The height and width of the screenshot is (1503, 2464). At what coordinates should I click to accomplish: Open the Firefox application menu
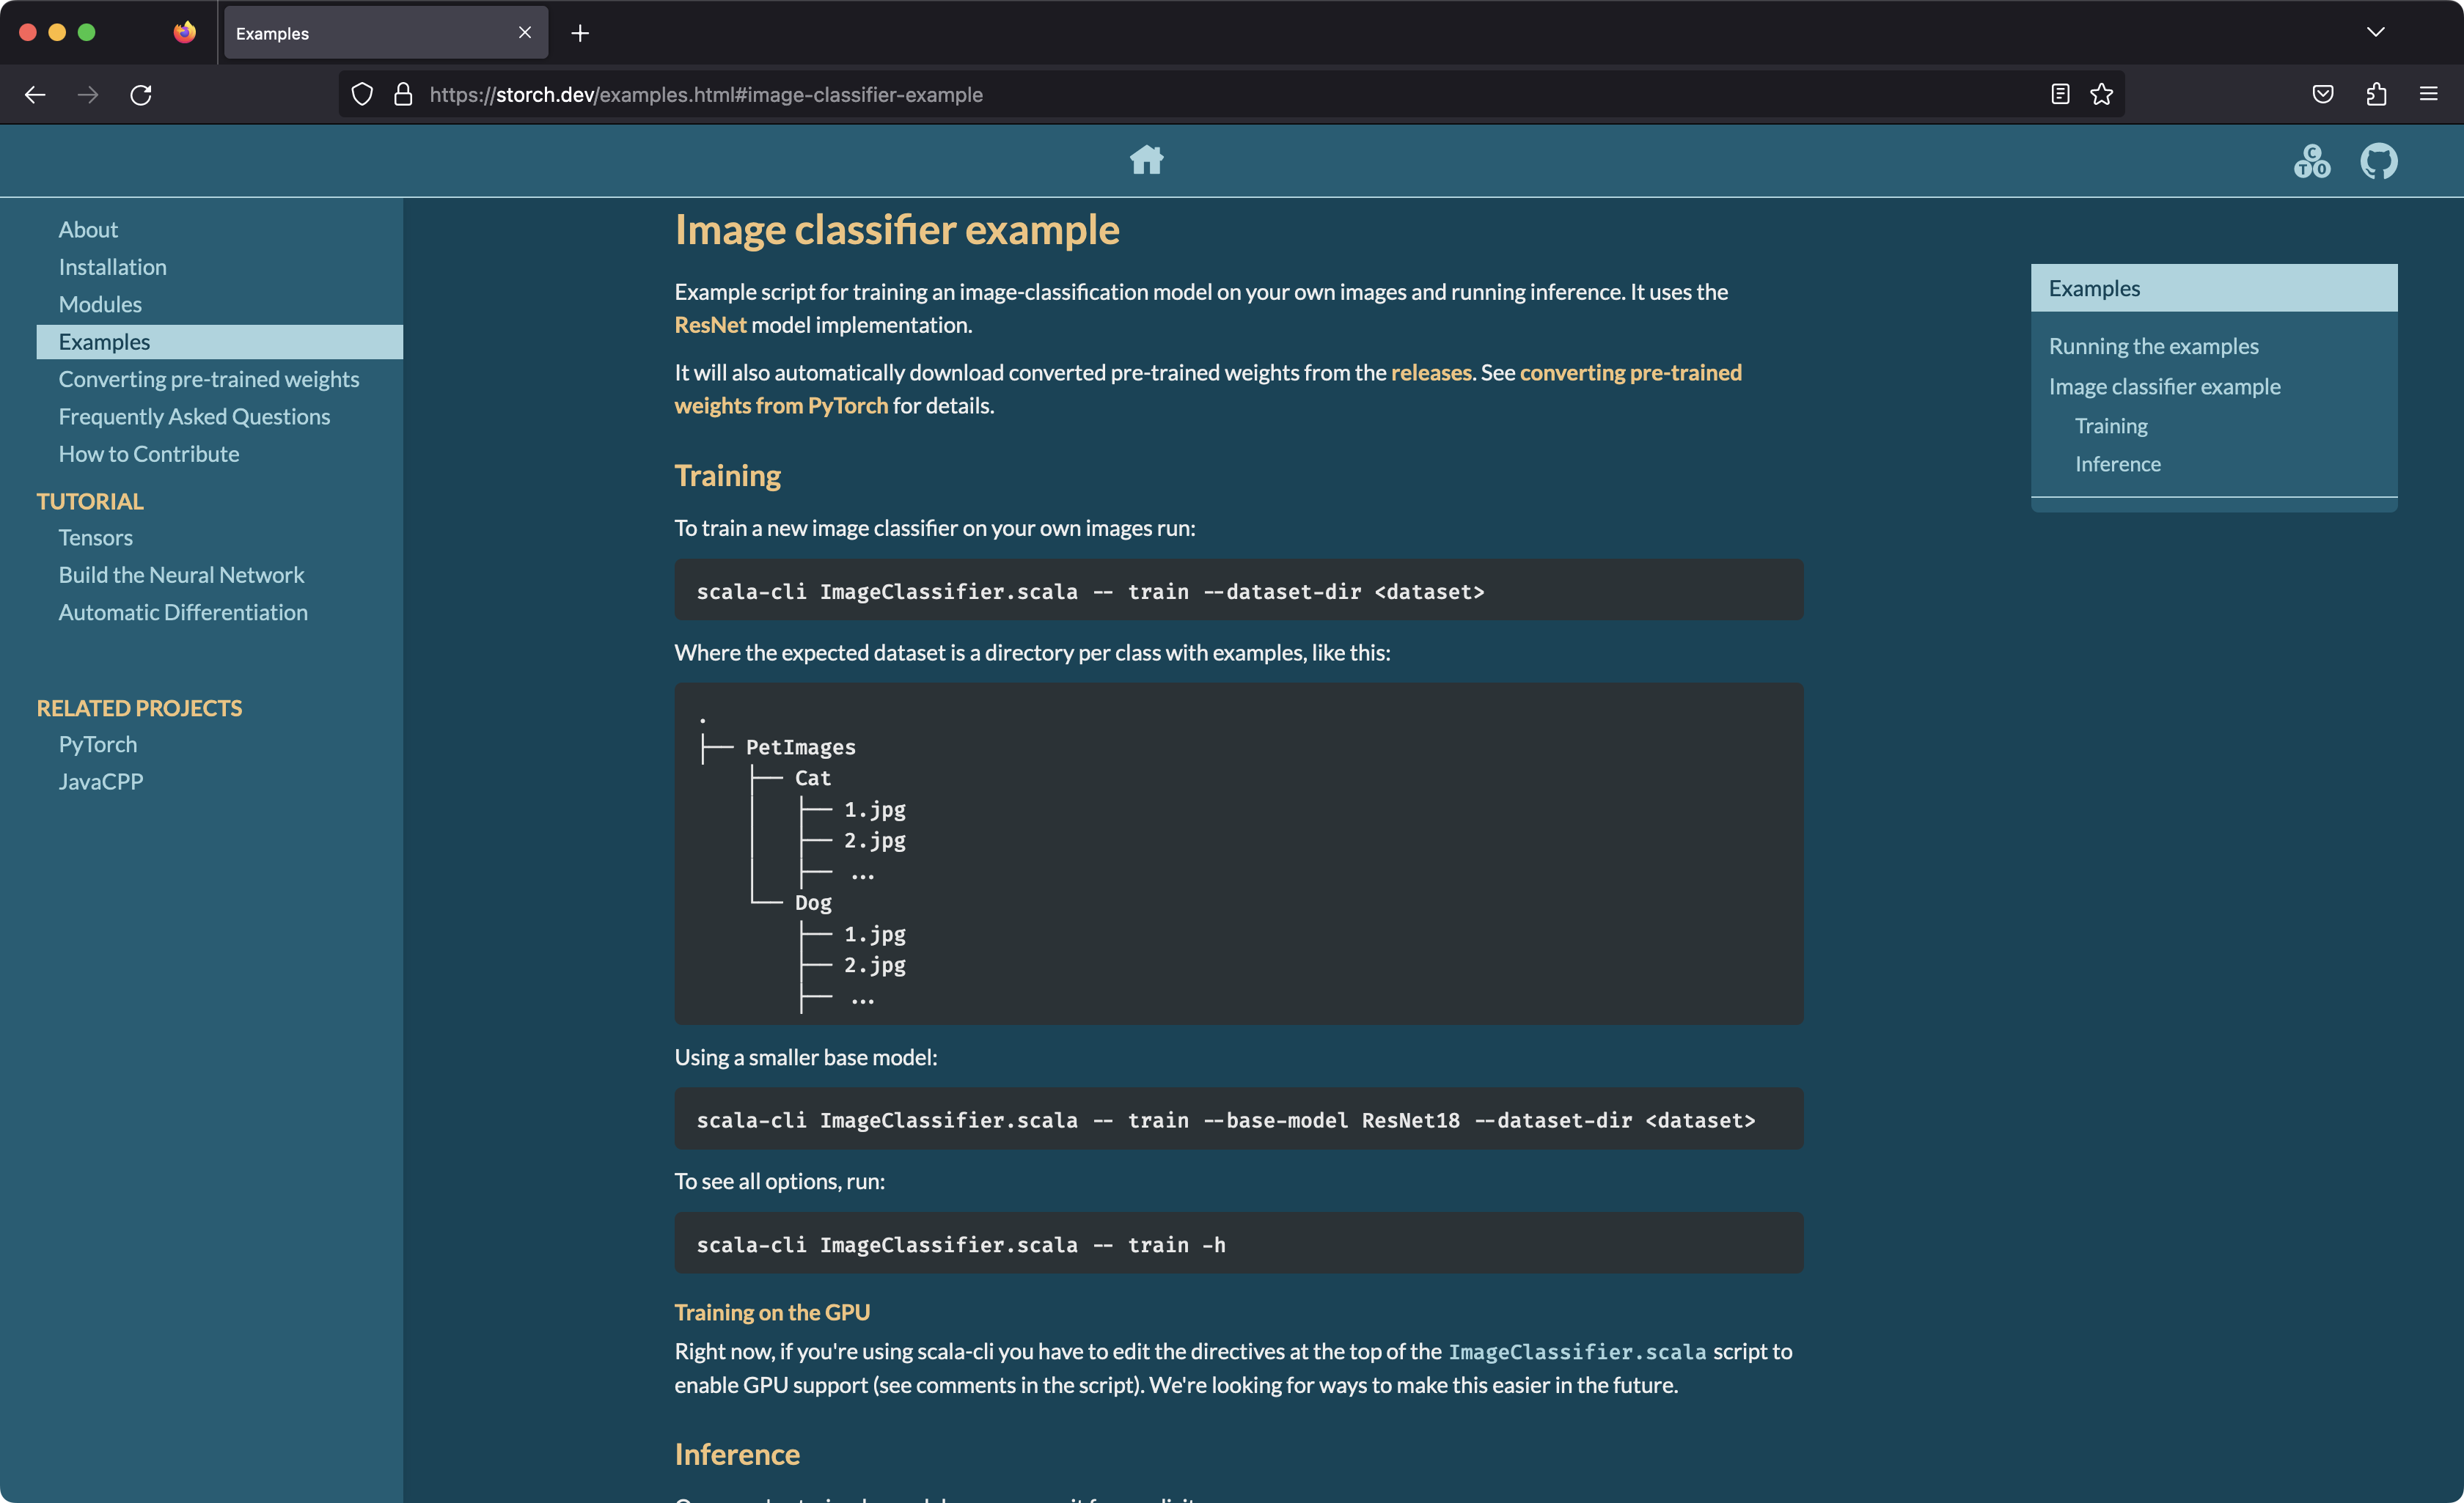tap(2430, 94)
